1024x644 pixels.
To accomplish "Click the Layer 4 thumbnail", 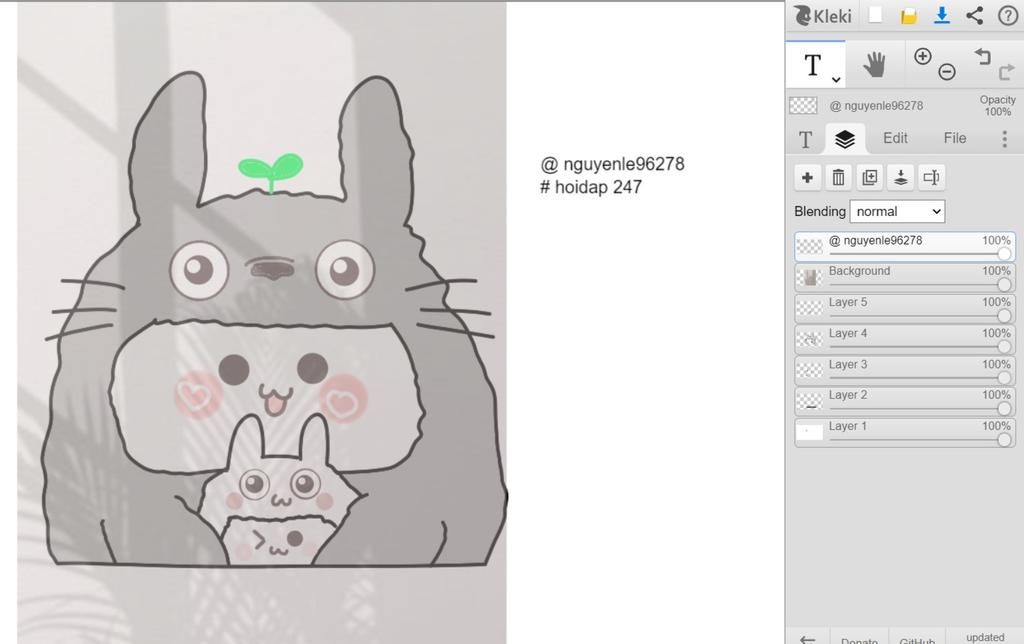I will [x=810, y=340].
